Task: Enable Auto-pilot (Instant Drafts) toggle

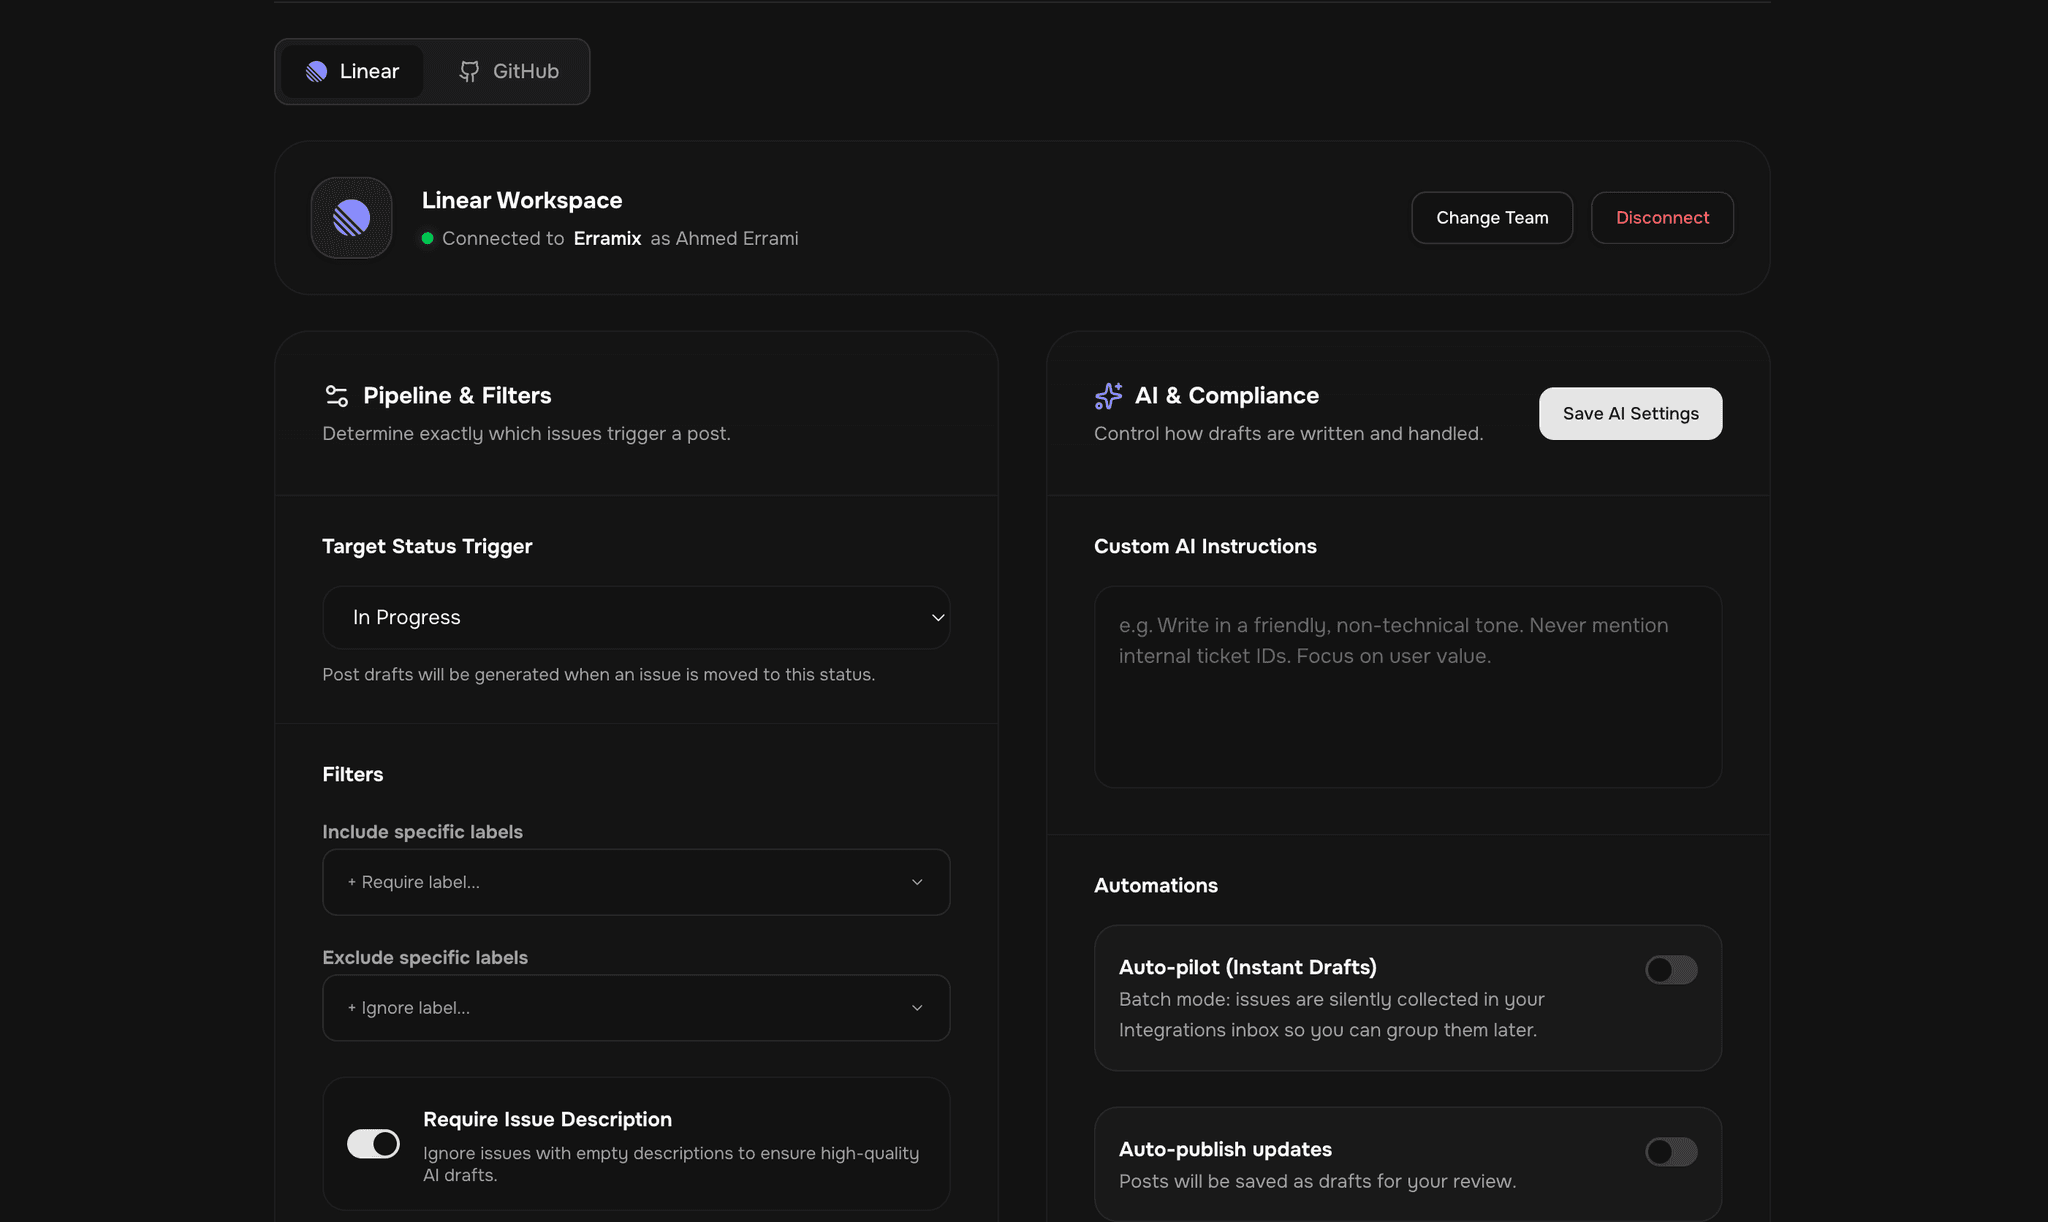Action: tap(1671, 970)
